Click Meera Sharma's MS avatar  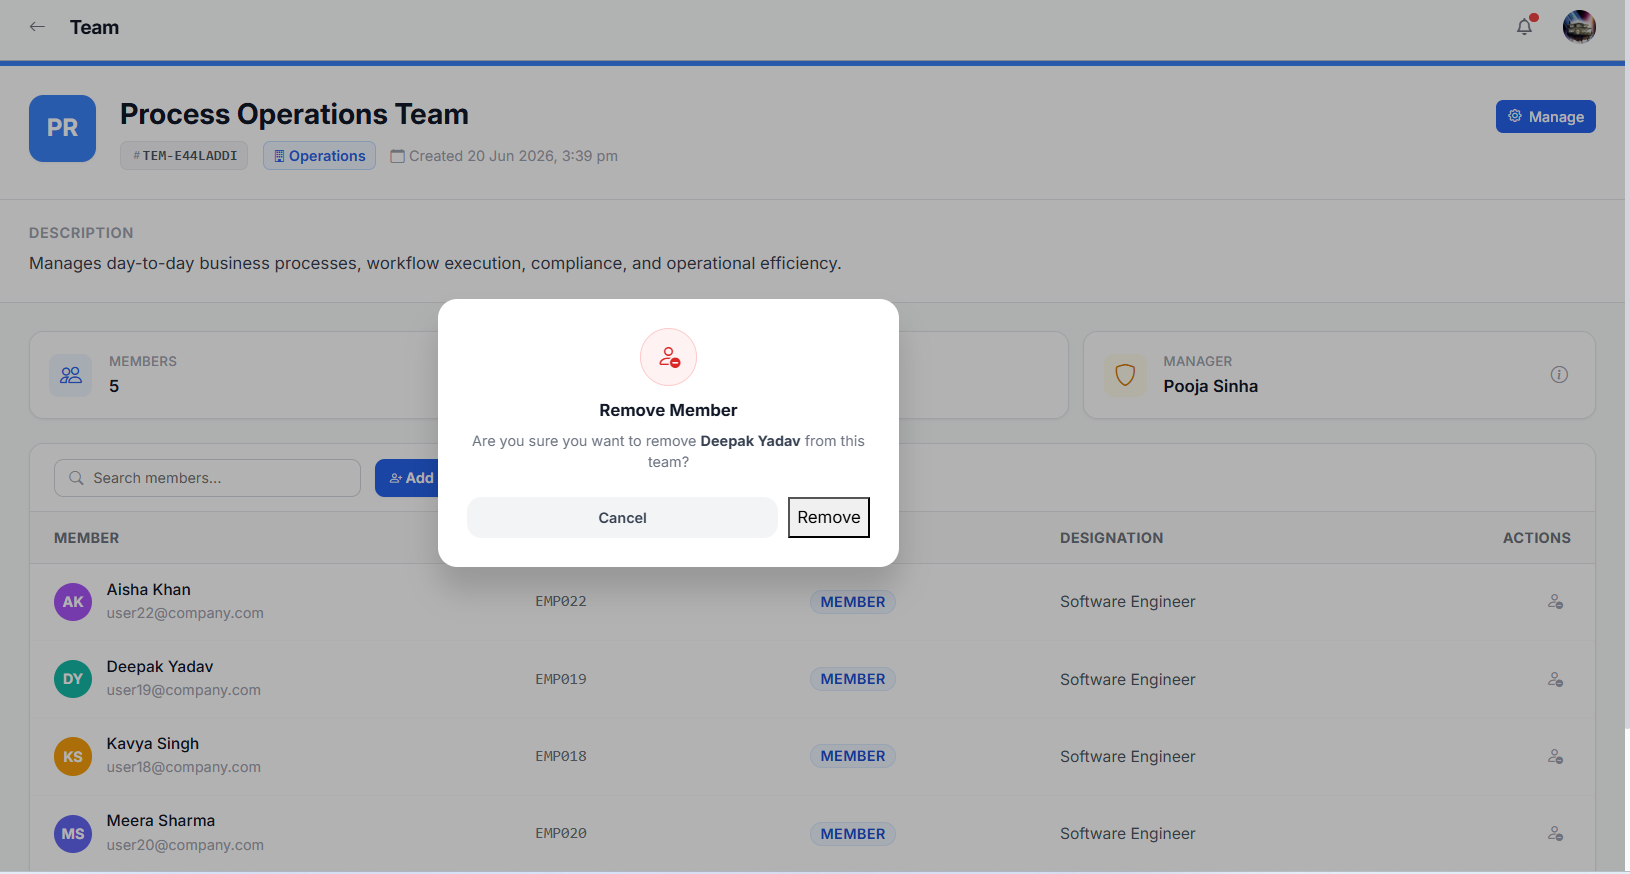[x=73, y=833]
